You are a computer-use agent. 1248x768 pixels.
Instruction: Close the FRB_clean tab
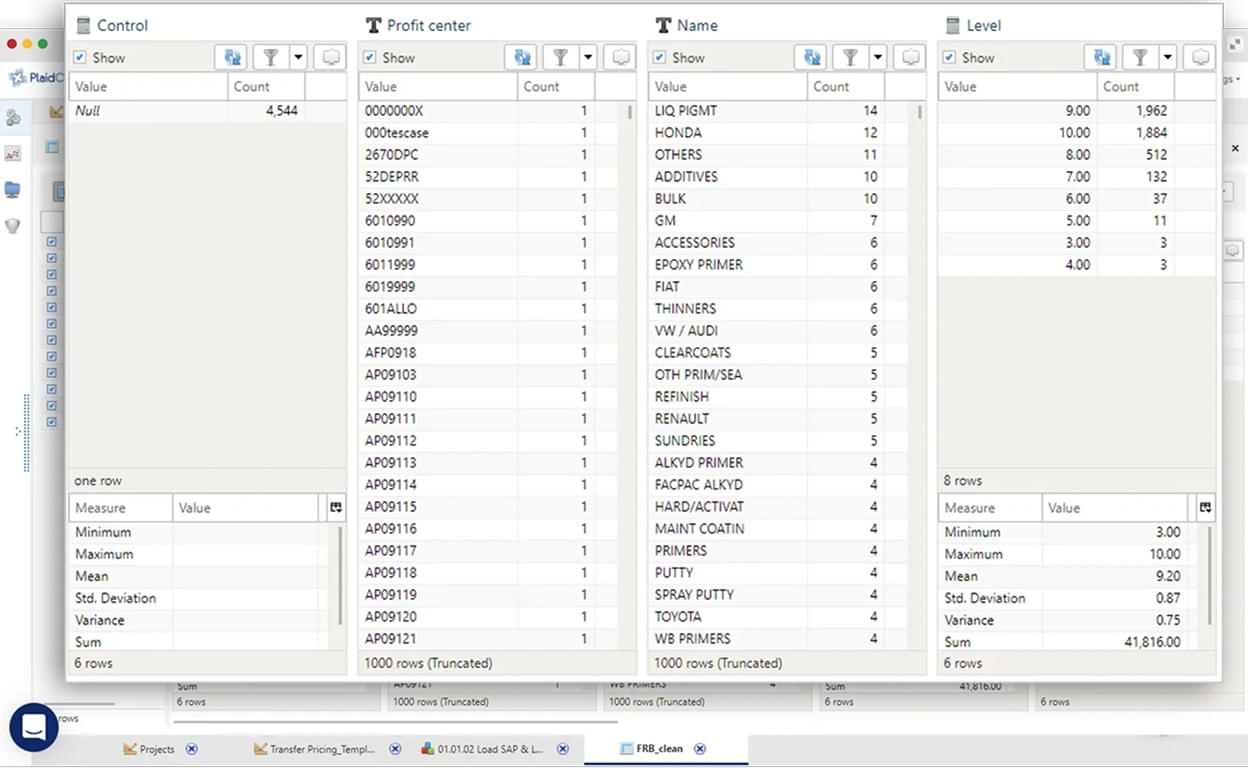700,749
